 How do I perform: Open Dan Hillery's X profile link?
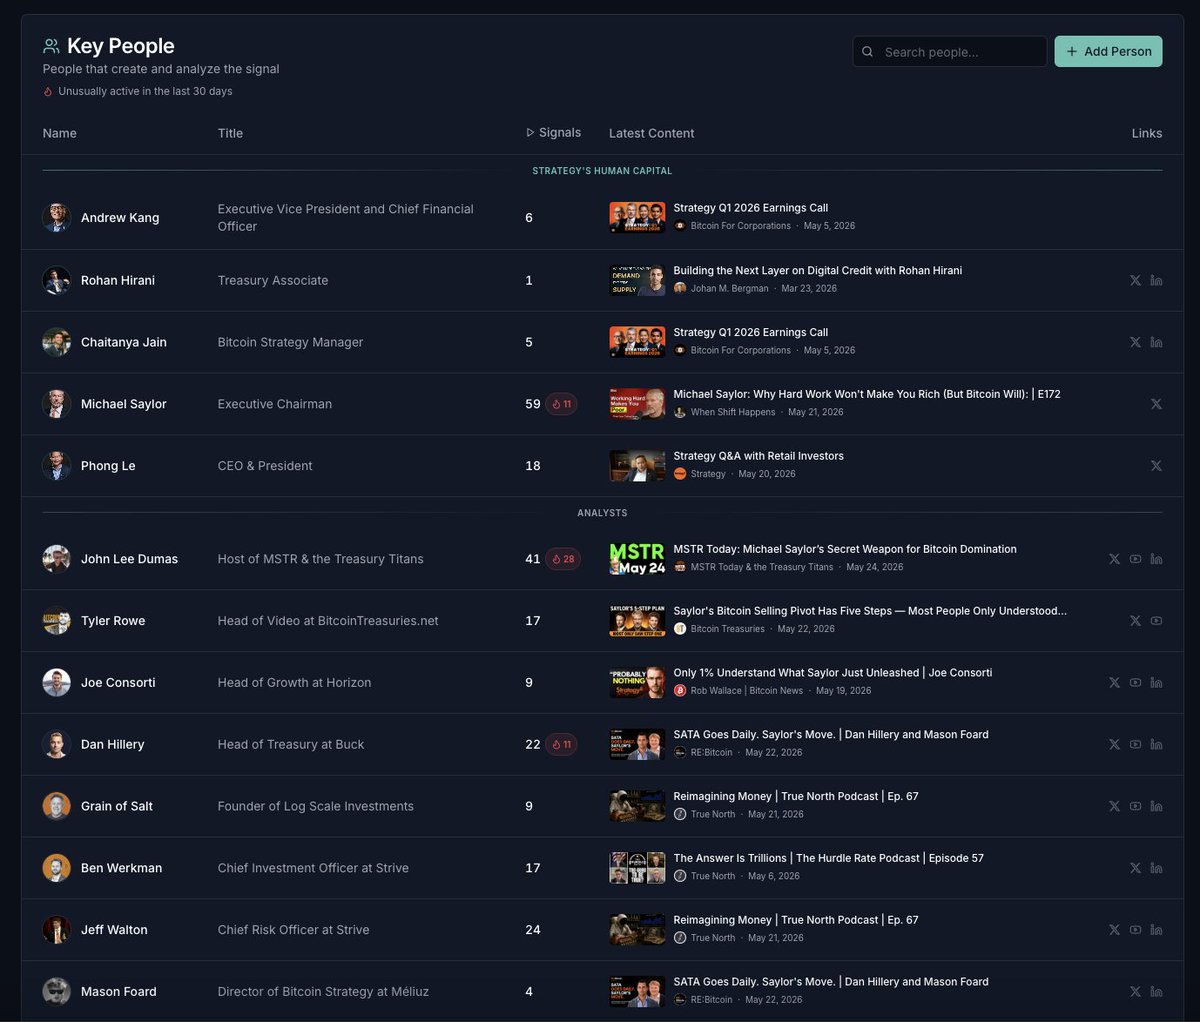(x=1114, y=745)
